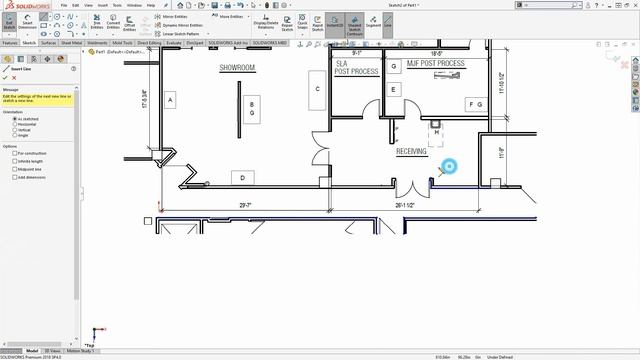
Task: Cancel Insert Line with red X
Action: 14,78
